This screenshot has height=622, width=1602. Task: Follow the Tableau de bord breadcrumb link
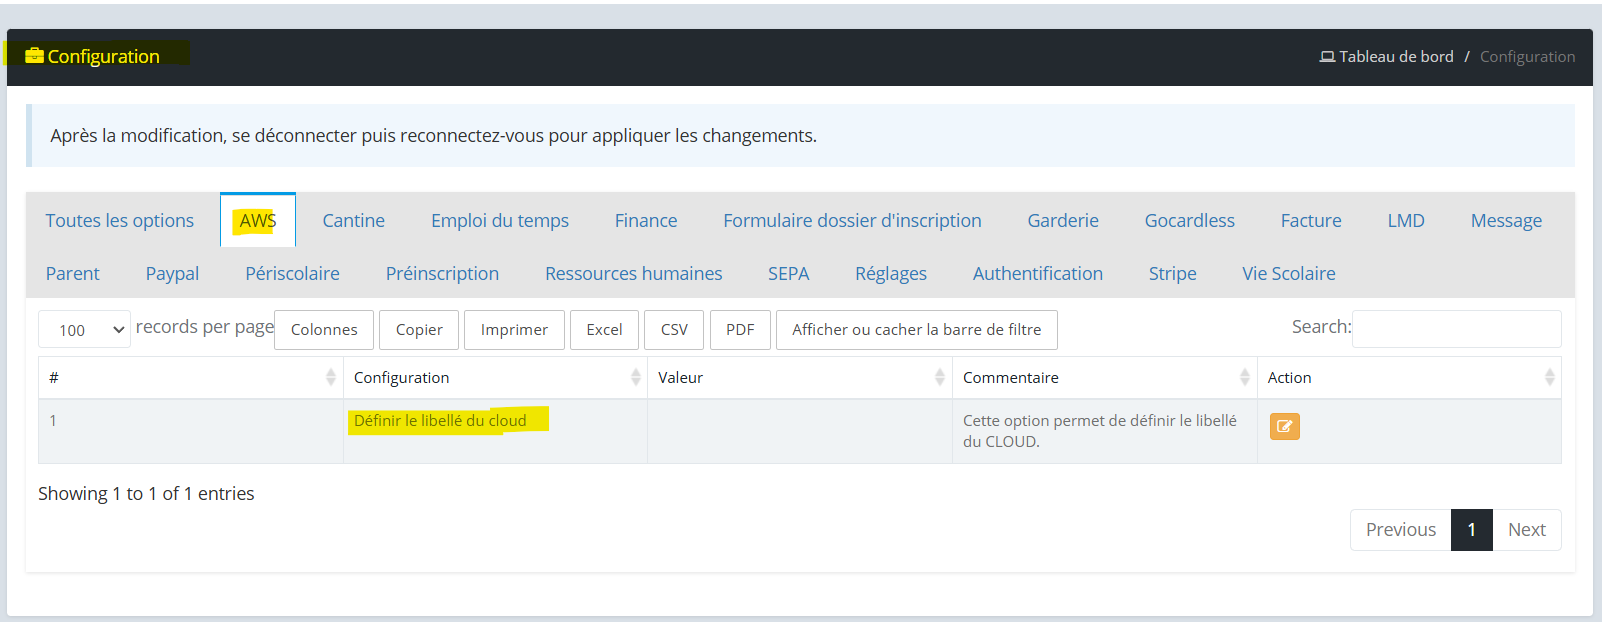click(1396, 57)
